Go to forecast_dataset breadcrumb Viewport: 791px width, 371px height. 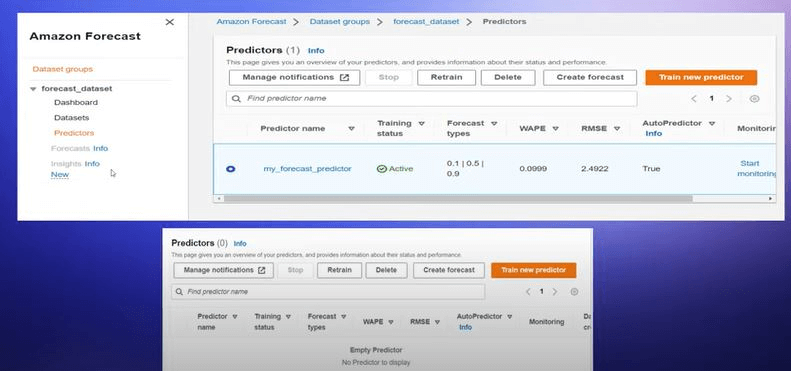[x=426, y=22]
